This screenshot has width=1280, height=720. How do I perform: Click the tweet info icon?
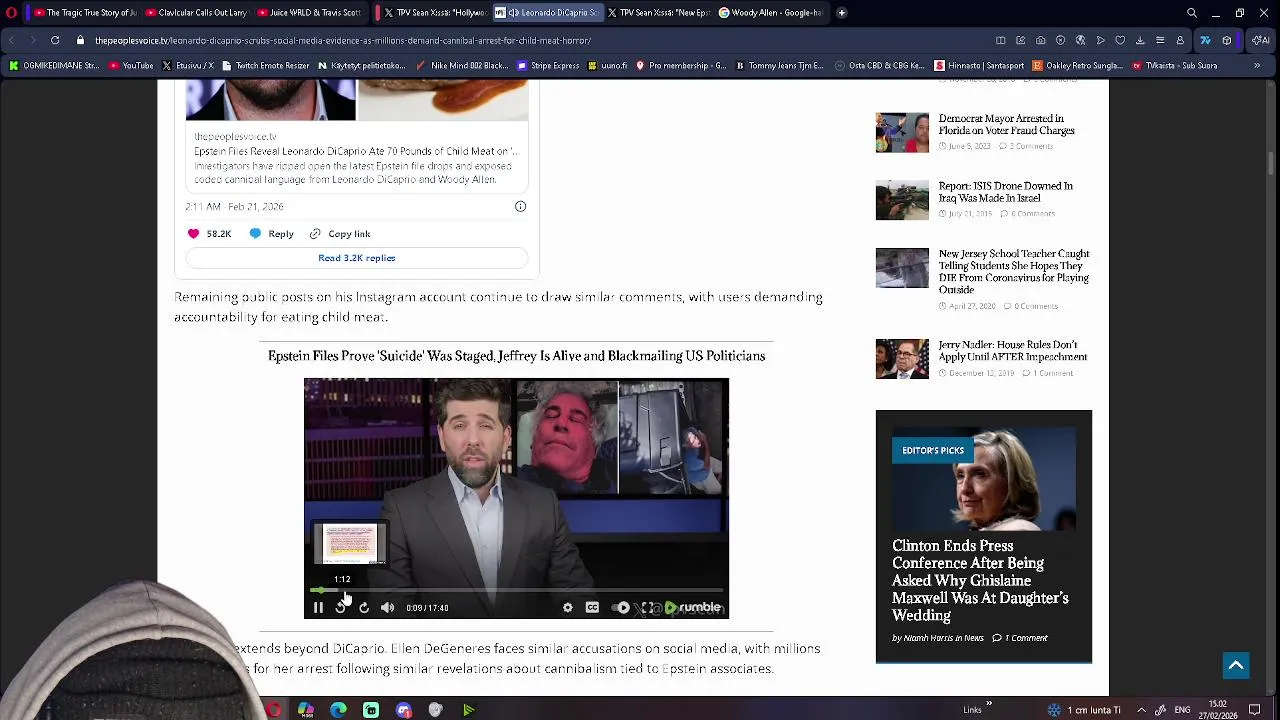pos(520,206)
